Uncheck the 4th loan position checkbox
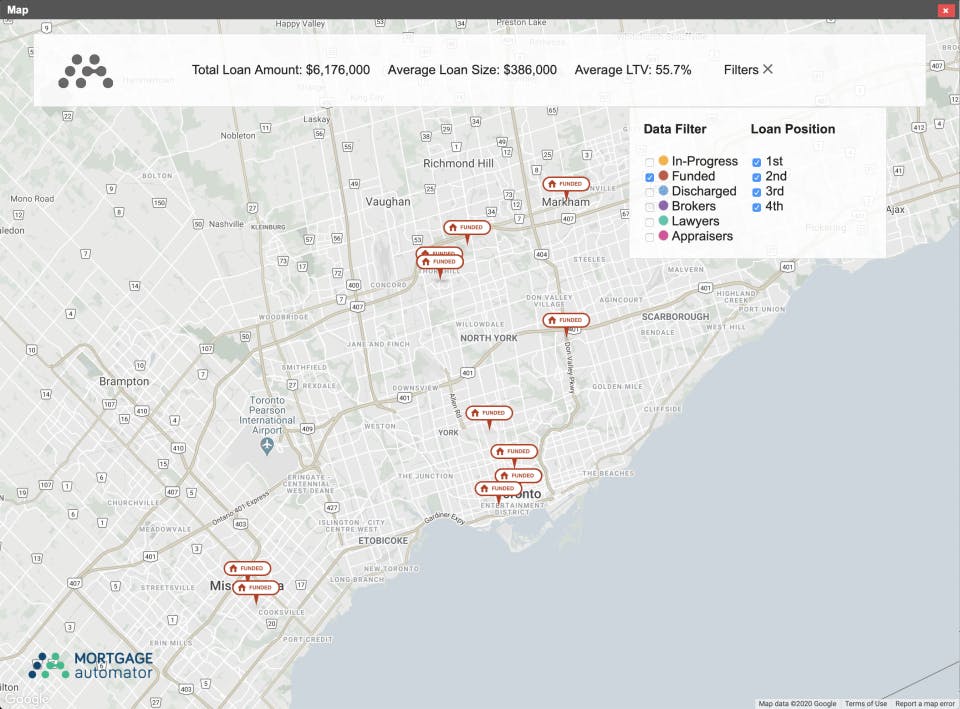 pos(757,207)
